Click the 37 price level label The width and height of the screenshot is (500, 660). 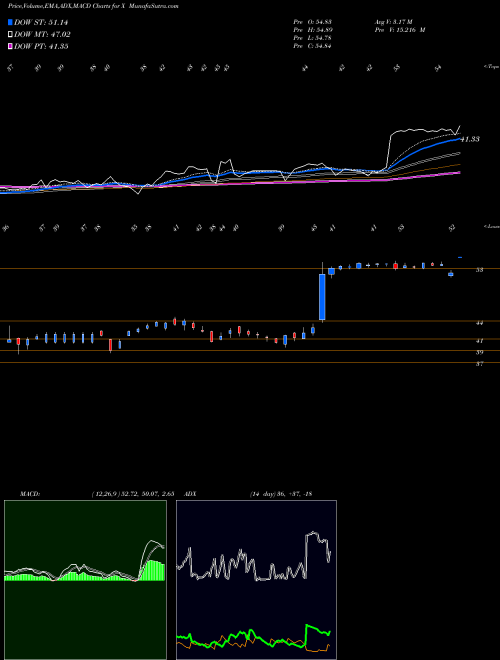(479, 364)
